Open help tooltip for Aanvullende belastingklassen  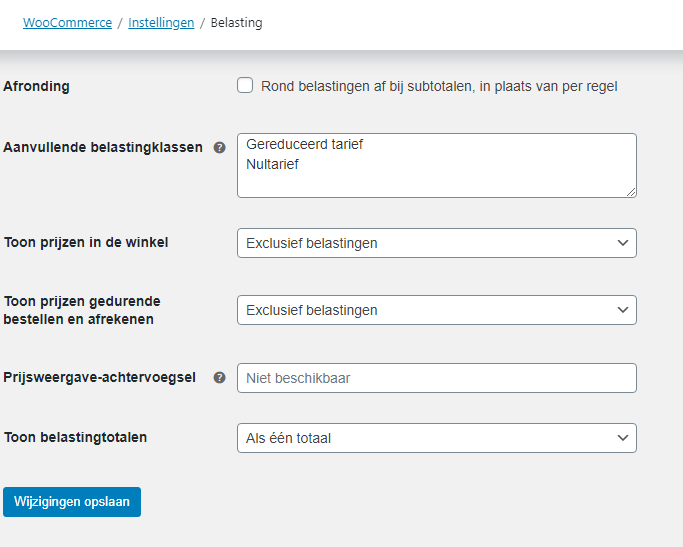click(x=220, y=148)
